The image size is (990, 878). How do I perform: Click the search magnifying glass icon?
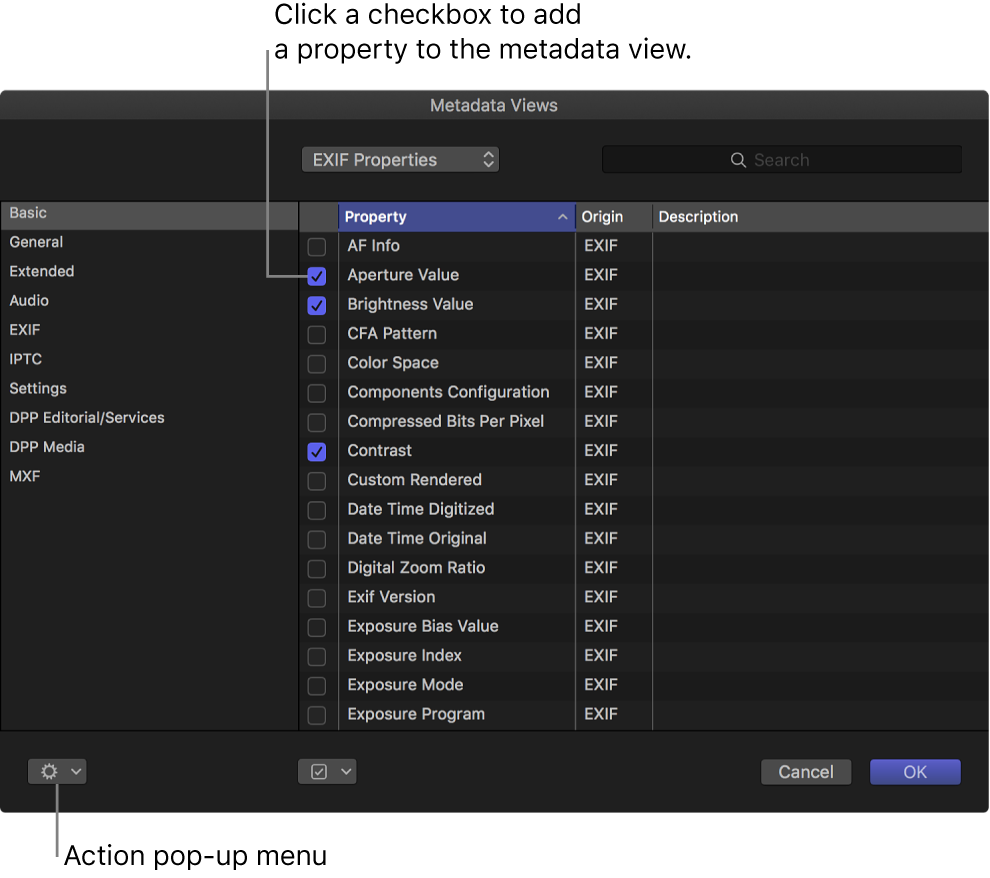pos(738,159)
